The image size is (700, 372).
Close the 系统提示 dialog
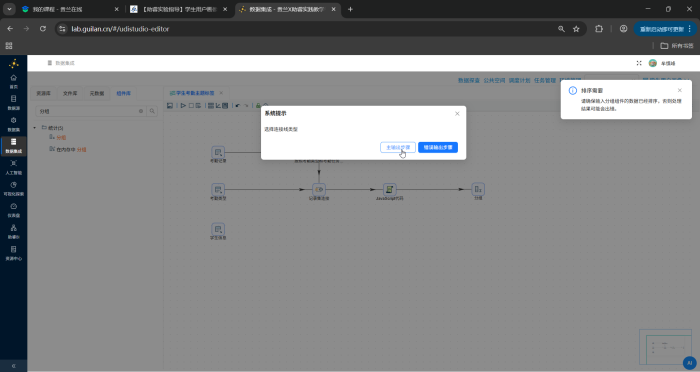coord(457,113)
